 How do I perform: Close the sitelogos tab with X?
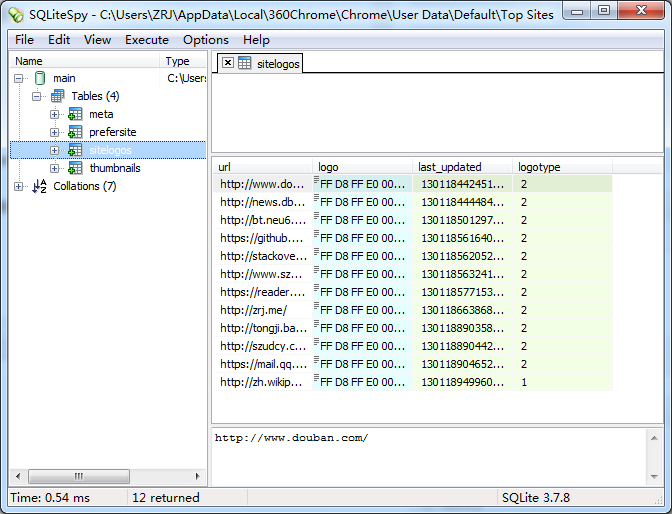point(227,63)
